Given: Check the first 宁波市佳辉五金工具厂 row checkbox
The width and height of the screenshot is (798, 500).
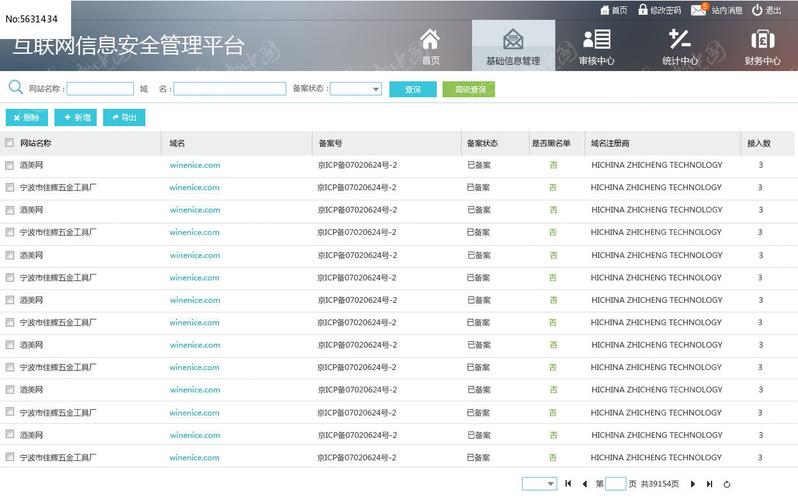Looking at the screenshot, I should click(9, 187).
